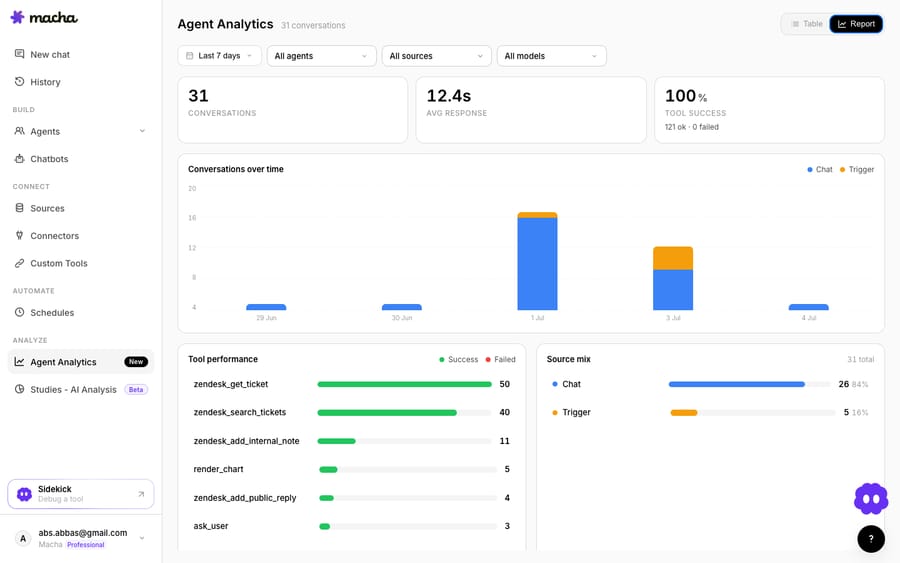
Task: Toggle Failed in Tool performance legend
Action: point(501,359)
